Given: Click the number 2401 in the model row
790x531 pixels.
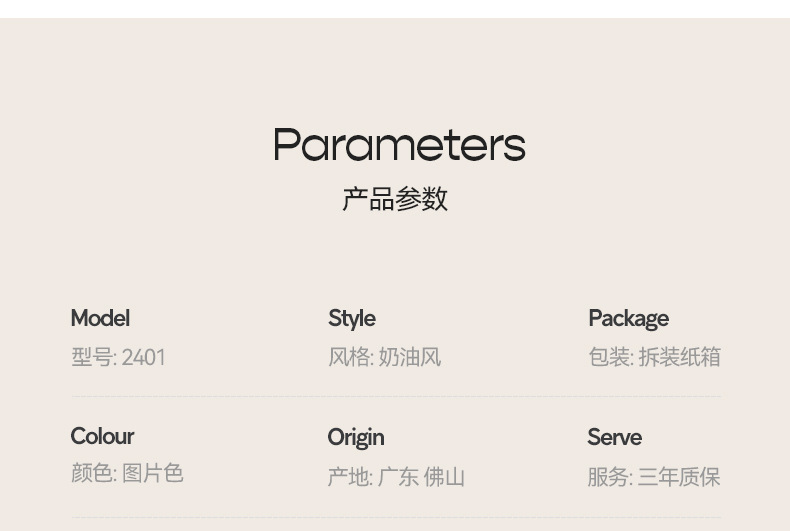Looking at the screenshot, I should pyautogui.click(x=144, y=358).
